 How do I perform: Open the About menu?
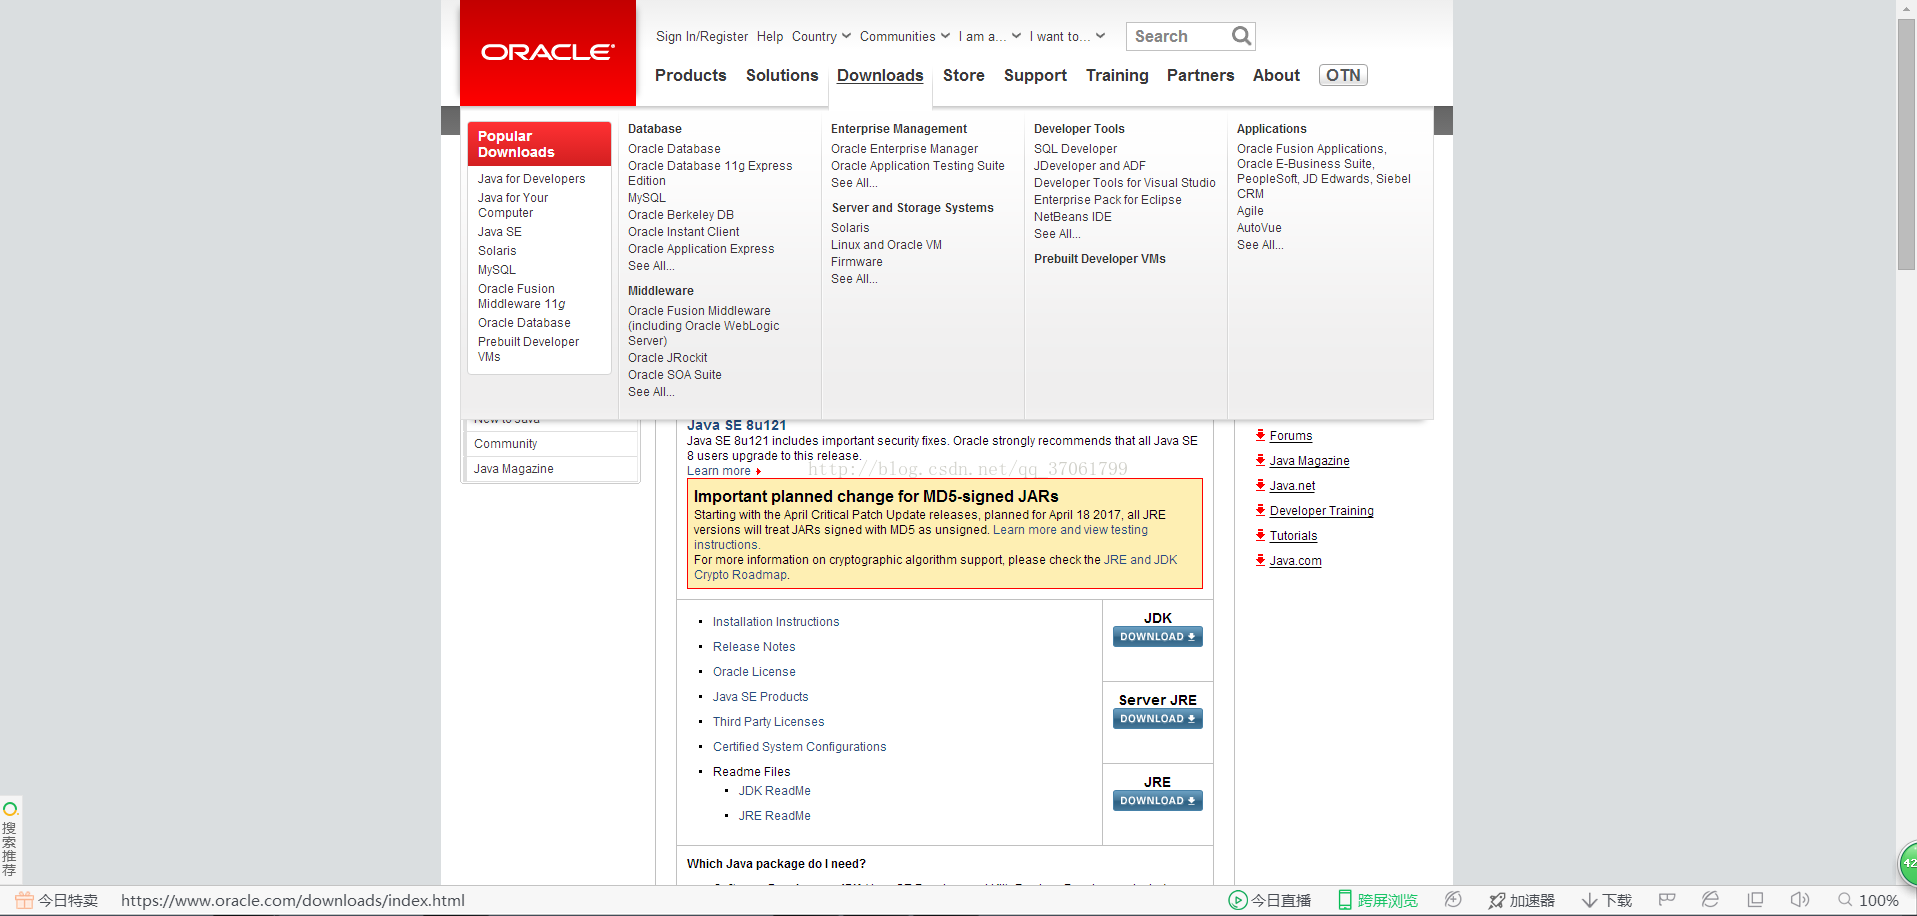(1276, 75)
